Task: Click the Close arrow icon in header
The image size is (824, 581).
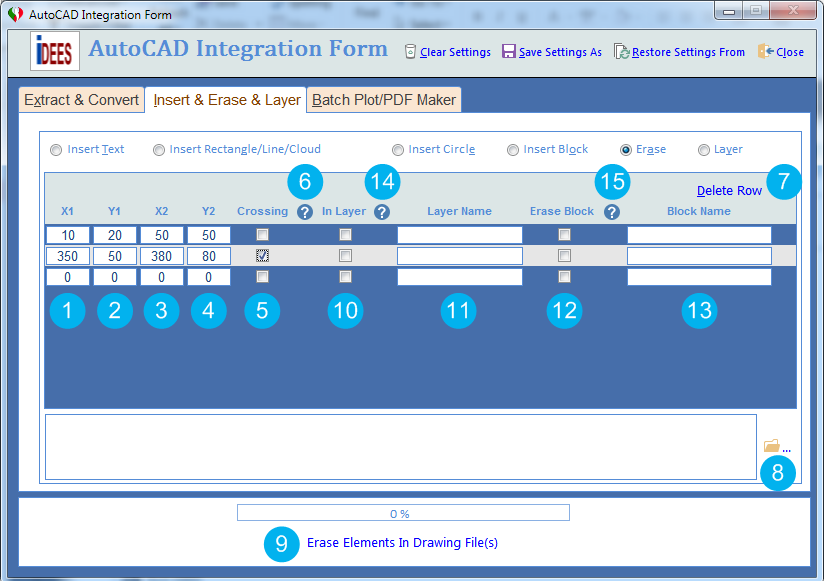Action: [766, 51]
